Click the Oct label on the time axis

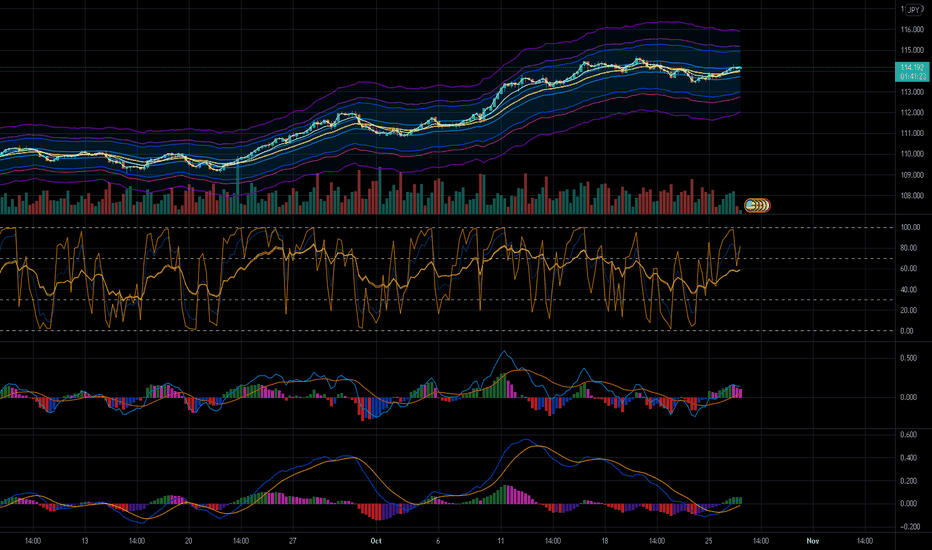pyautogui.click(x=376, y=541)
